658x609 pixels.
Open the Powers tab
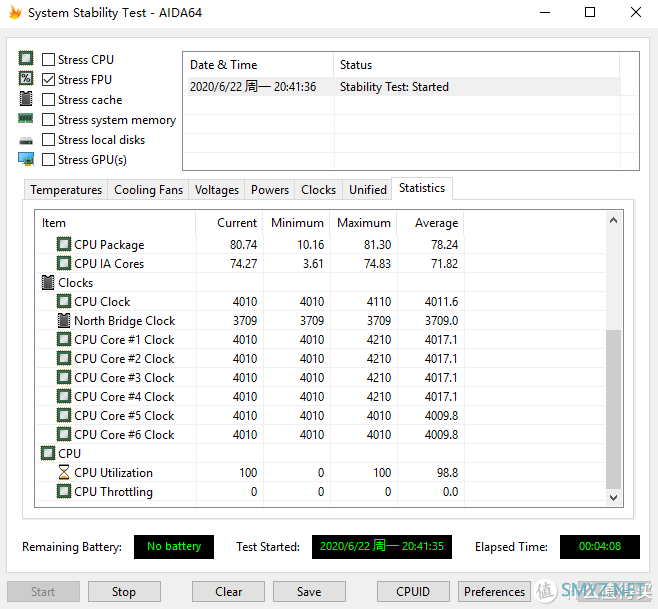[x=270, y=190]
